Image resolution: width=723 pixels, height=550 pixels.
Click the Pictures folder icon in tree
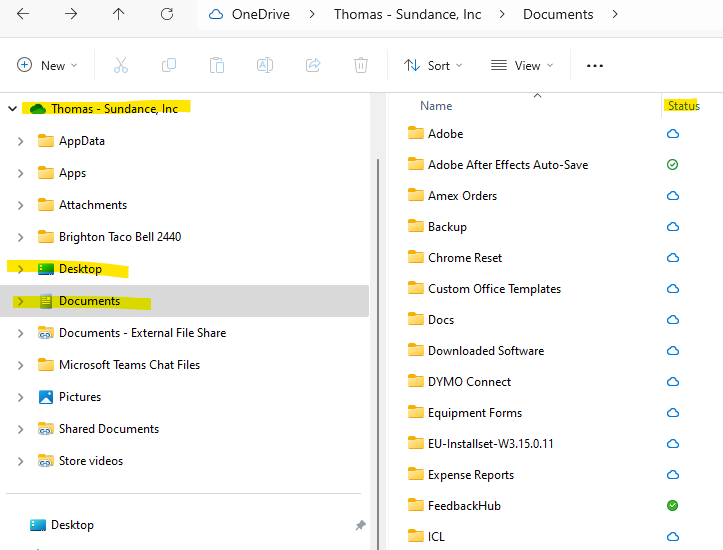(x=46, y=397)
